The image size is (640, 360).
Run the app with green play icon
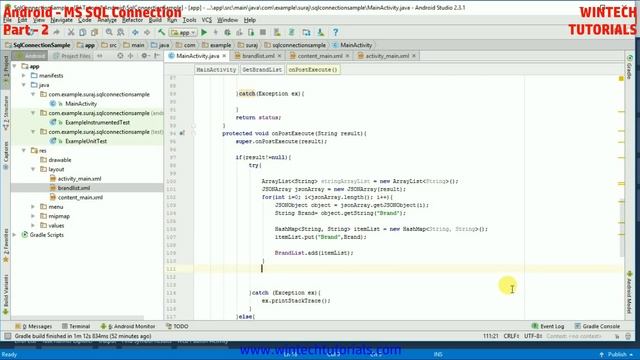coord(204,32)
